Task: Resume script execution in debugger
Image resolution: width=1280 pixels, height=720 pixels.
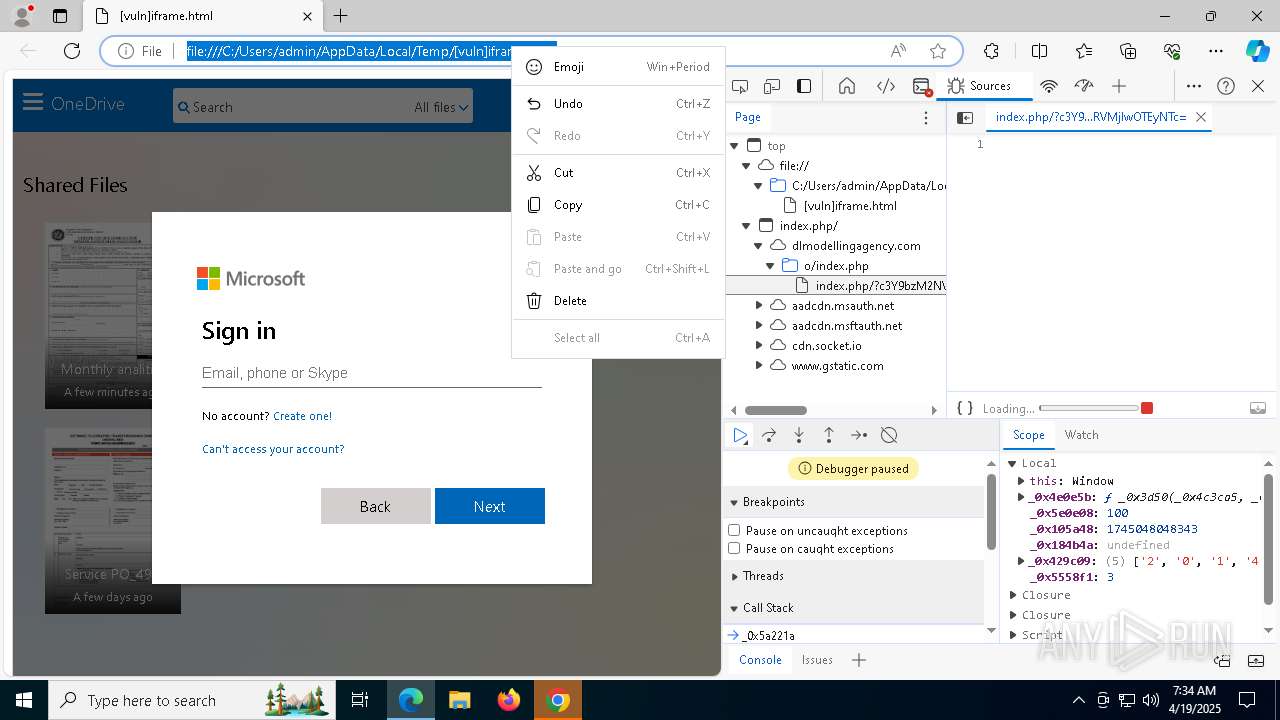Action: coord(740,435)
